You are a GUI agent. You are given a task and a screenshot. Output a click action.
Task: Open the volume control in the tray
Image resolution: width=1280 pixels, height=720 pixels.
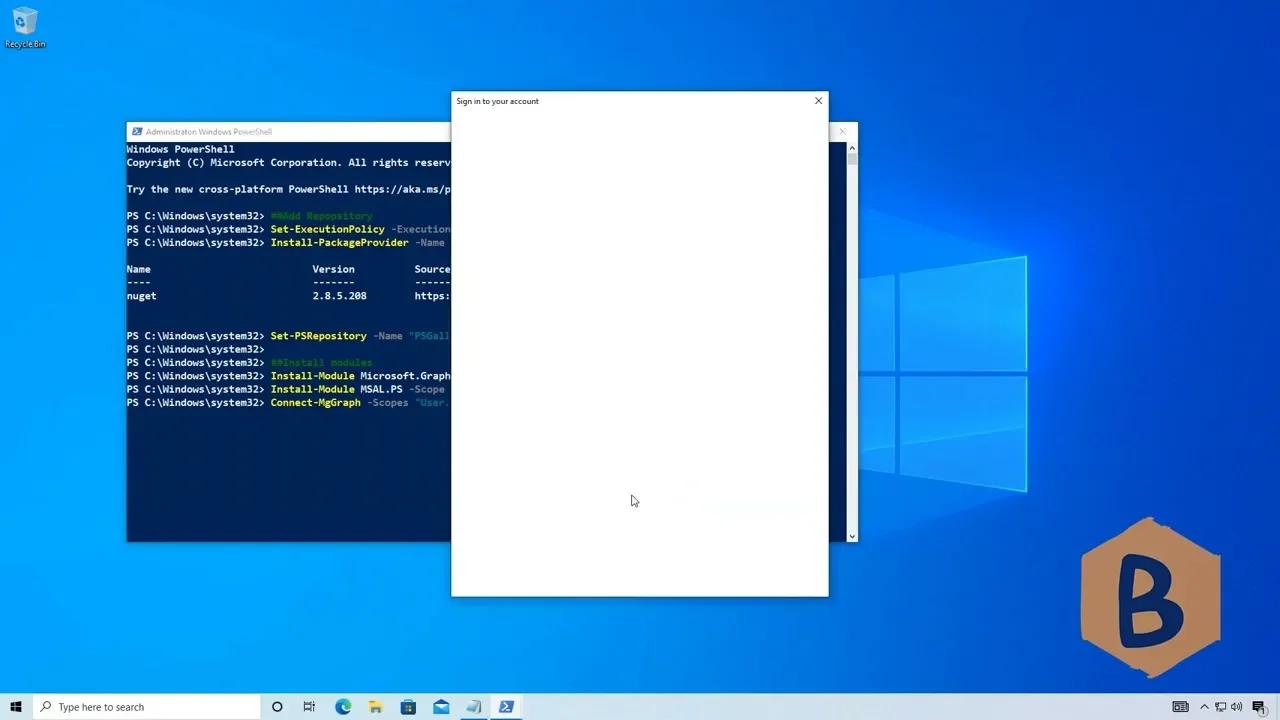[x=1237, y=707]
